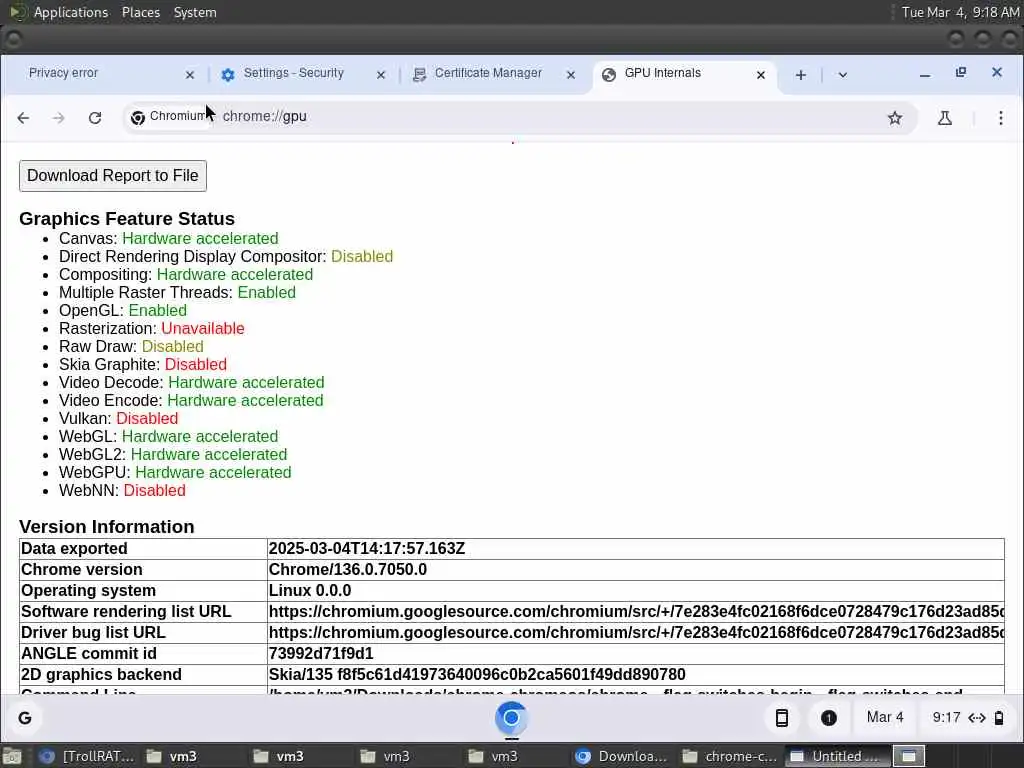Go back with the browser back arrow
Image resolution: width=1024 pixels, height=768 pixels.
click(x=24, y=118)
